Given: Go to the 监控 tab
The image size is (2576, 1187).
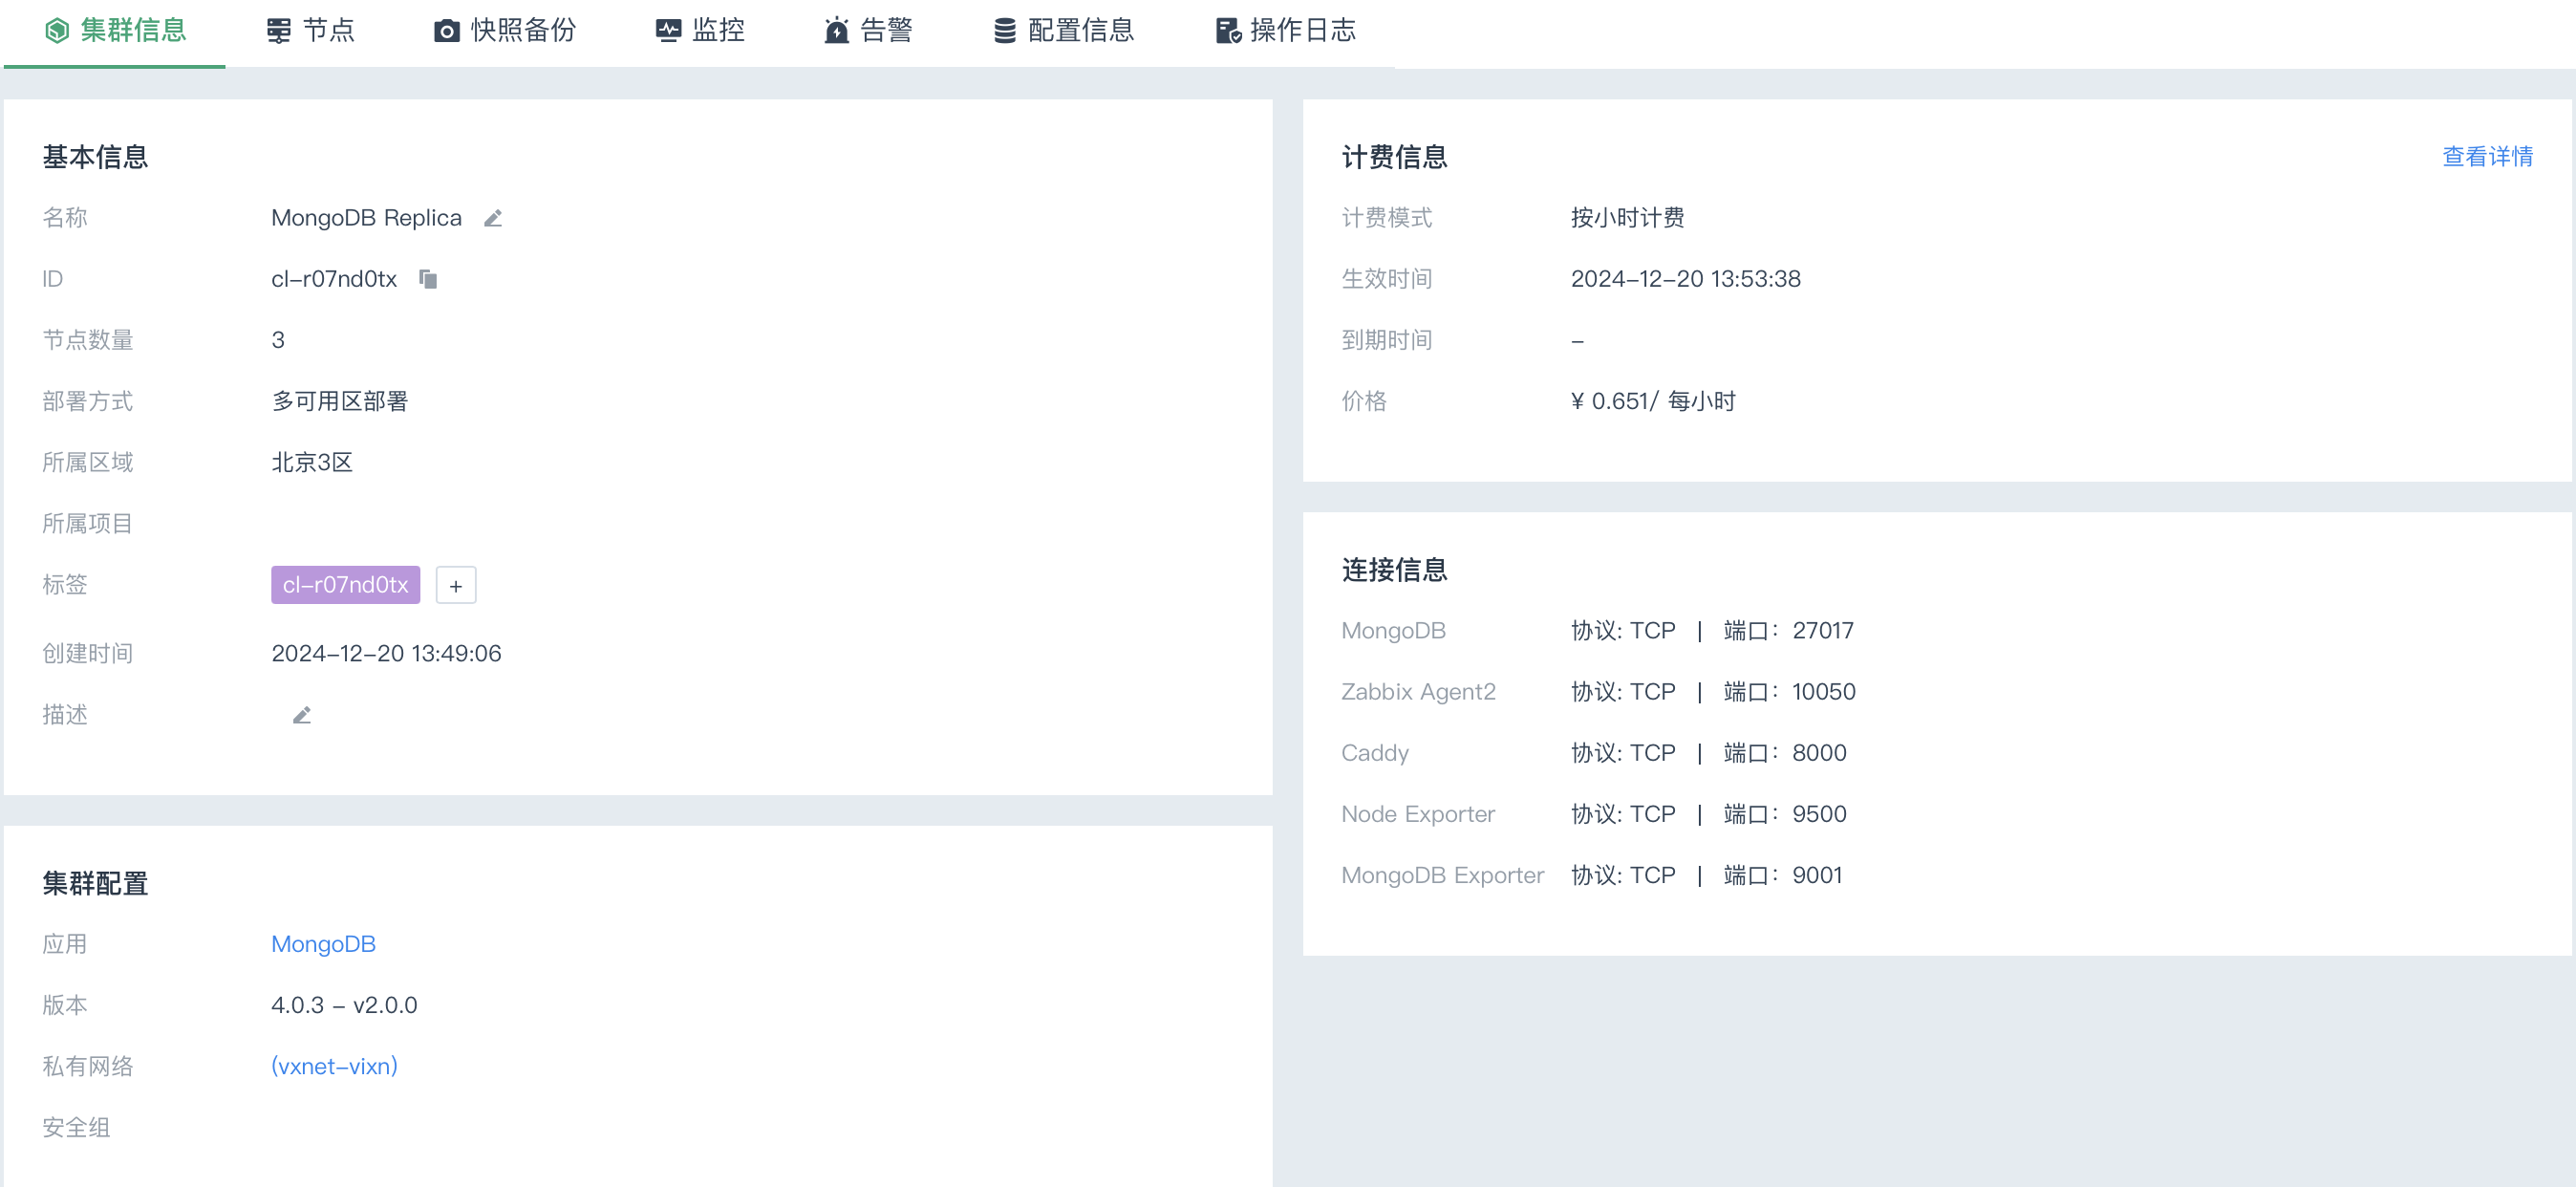Looking at the screenshot, I should [x=701, y=31].
